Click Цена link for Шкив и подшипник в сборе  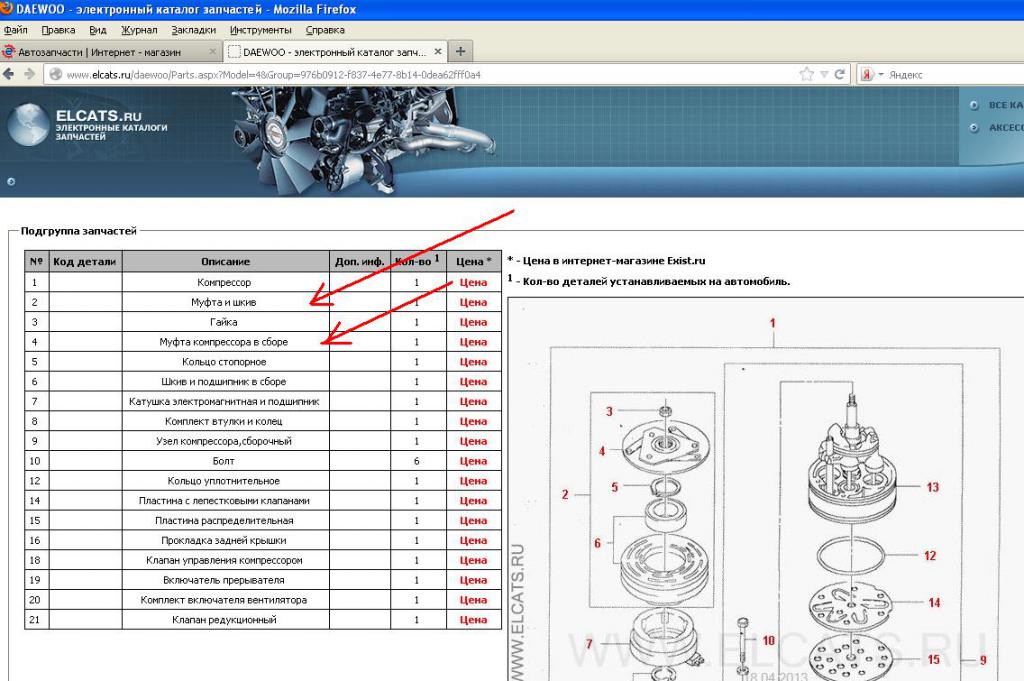tap(473, 382)
